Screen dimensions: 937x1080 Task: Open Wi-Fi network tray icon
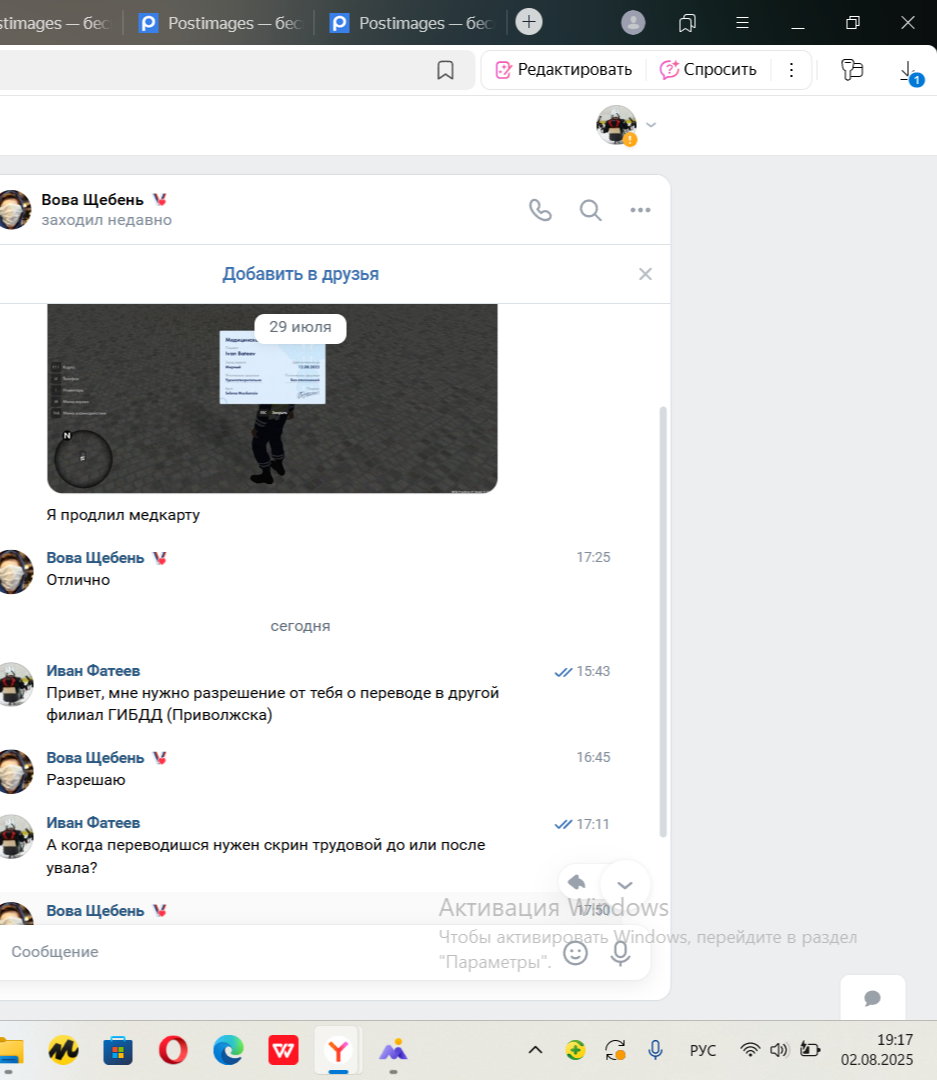(x=750, y=1050)
